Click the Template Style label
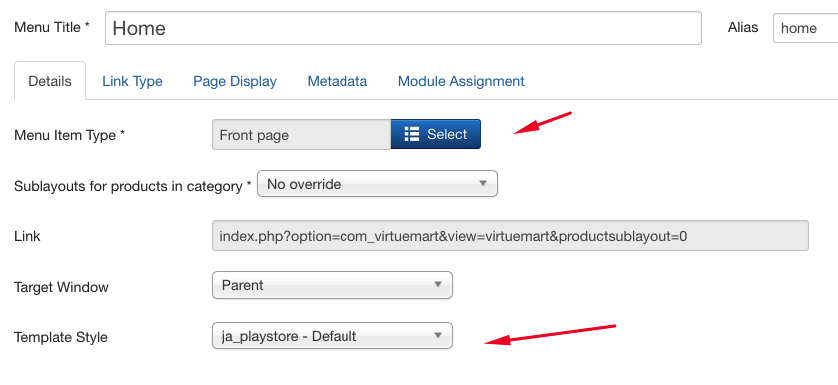This screenshot has width=838, height=385. [61, 337]
